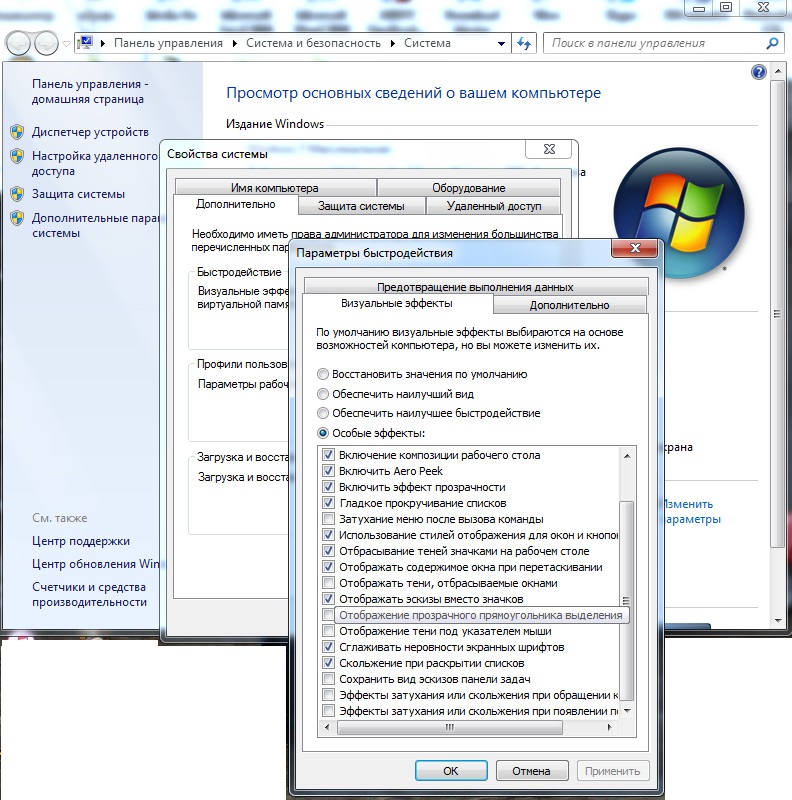Screen dimensions: 792x800
Task: Enable Затухание меню после вызова команды
Action: coord(328,519)
